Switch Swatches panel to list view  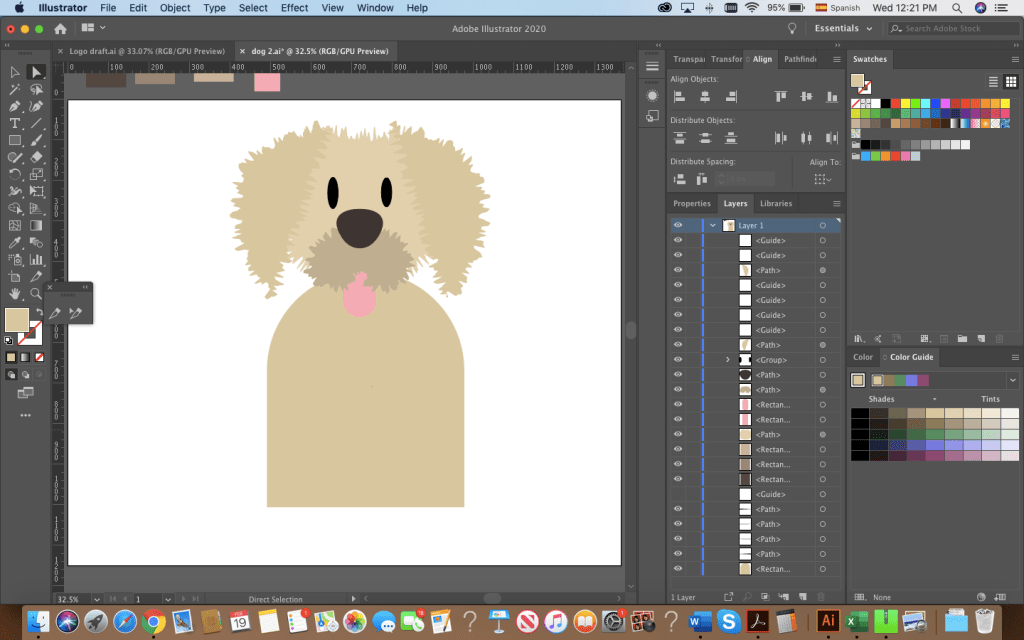tap(994, 82)
